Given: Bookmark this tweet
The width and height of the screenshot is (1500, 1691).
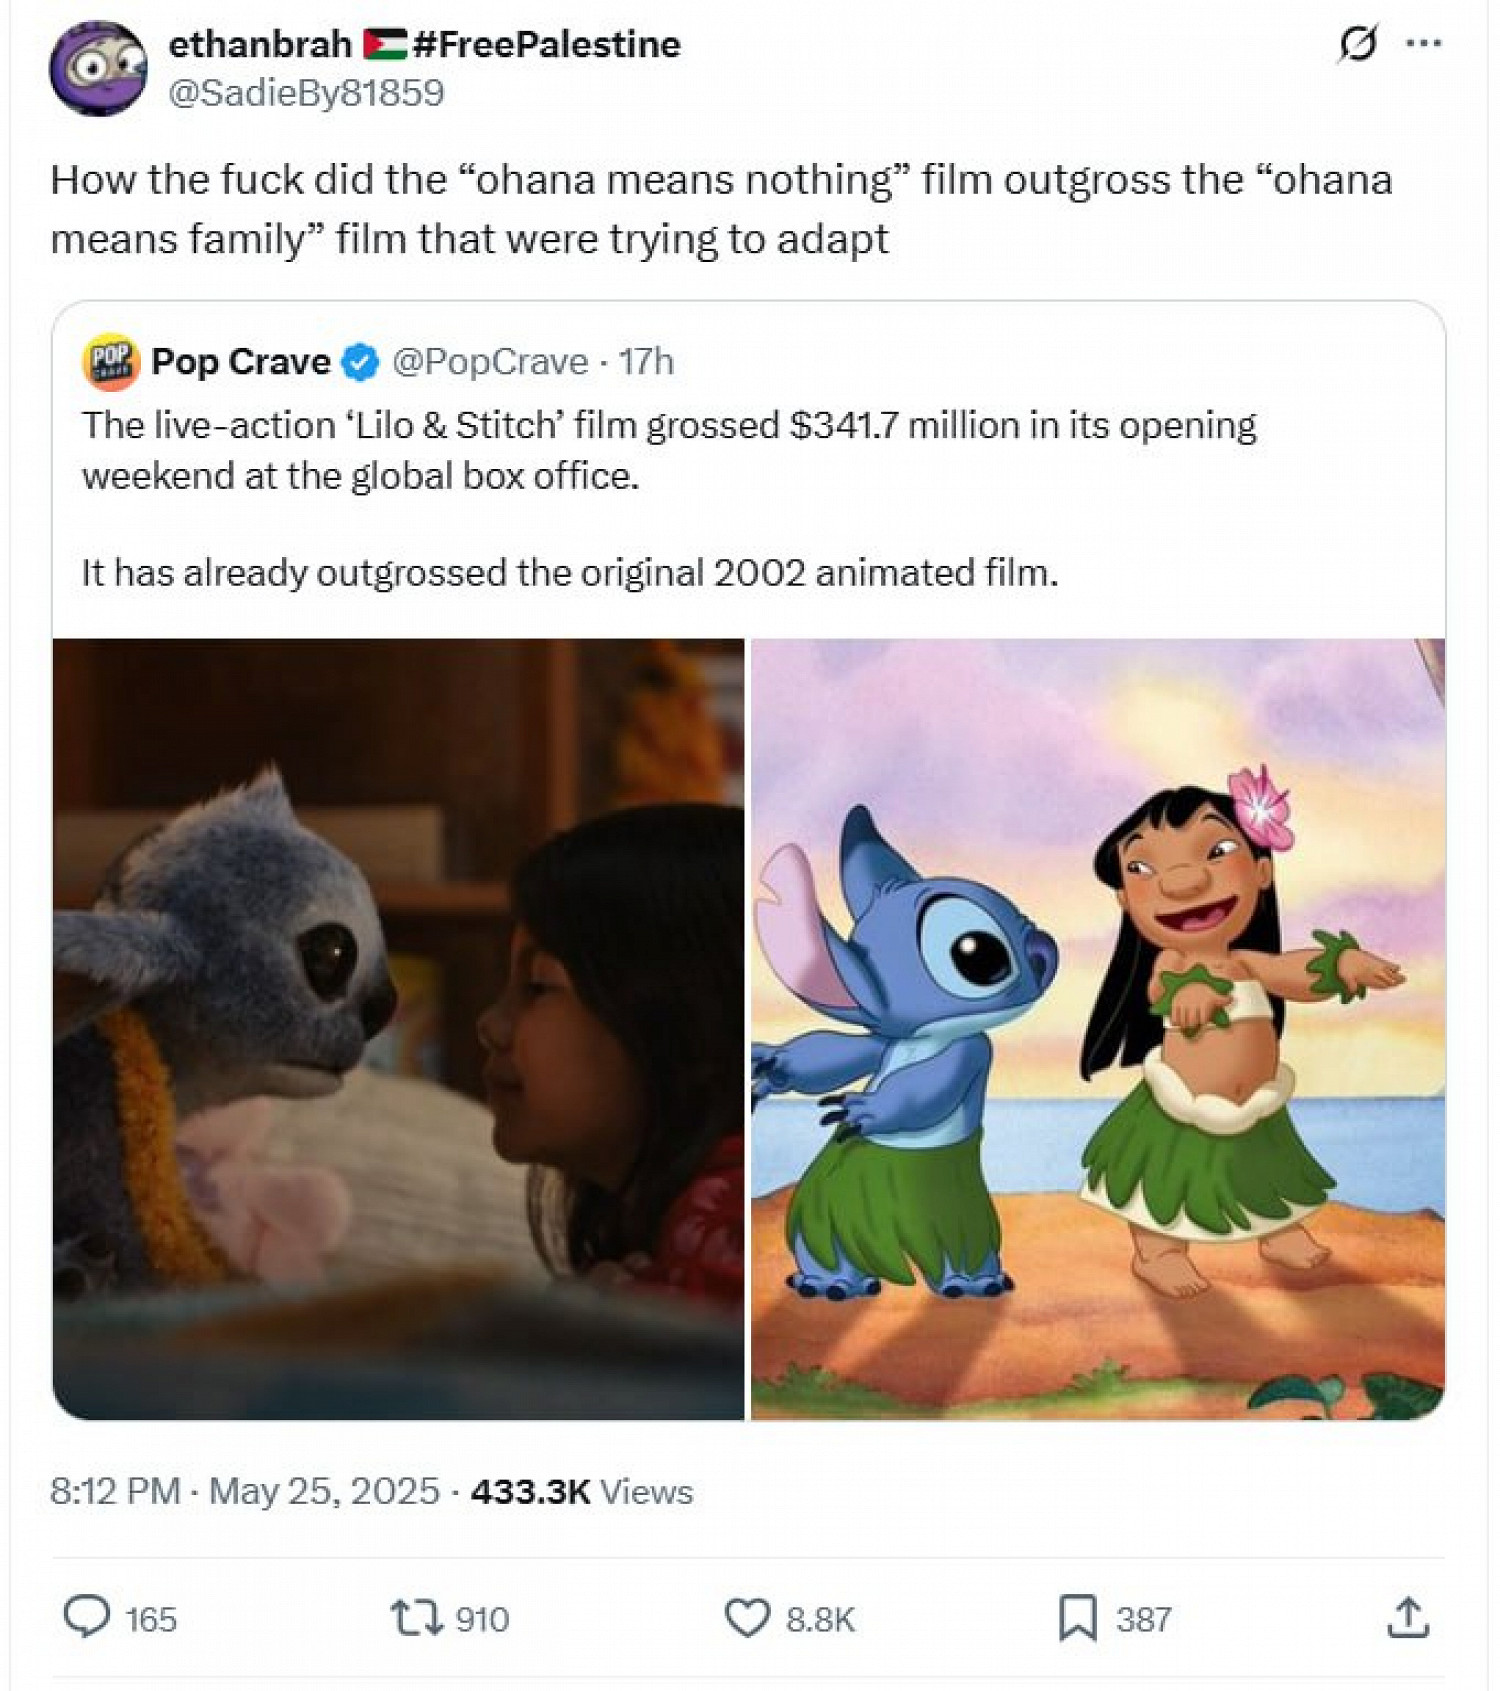Looking at the screenshot, I should [1077, 1617].
